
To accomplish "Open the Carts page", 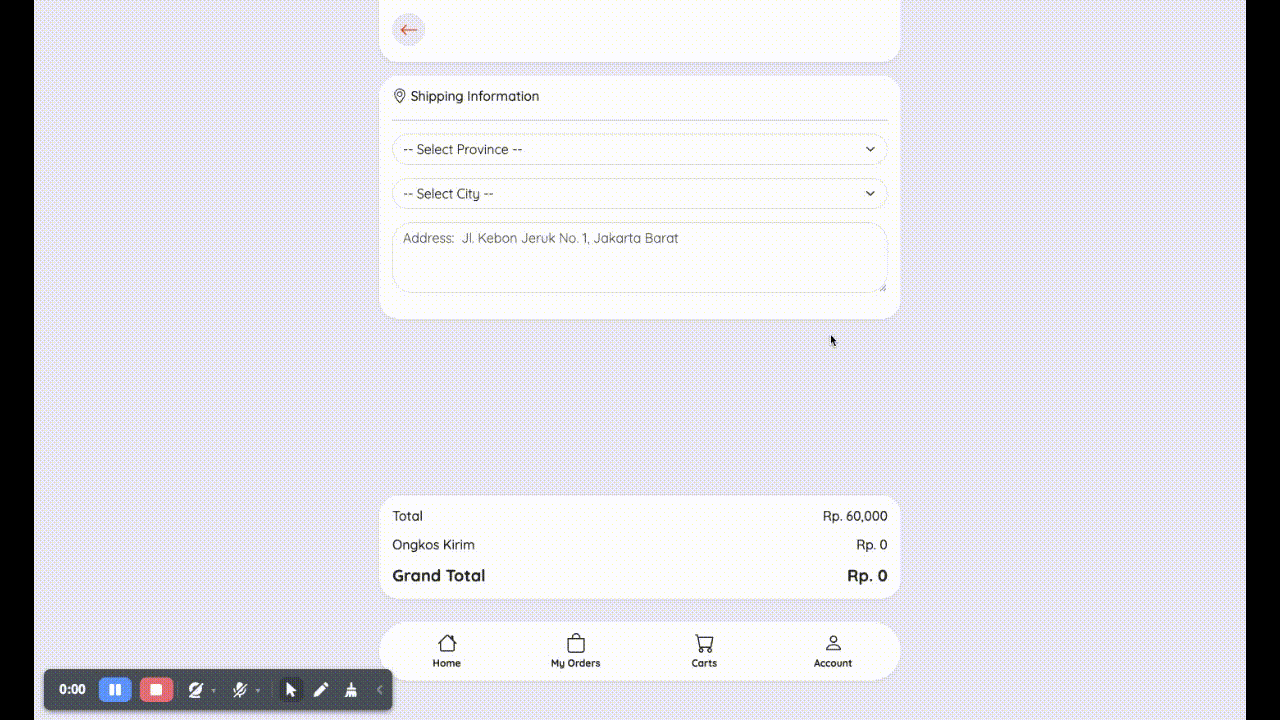I will pyautogui.click(x=704, y=651).
